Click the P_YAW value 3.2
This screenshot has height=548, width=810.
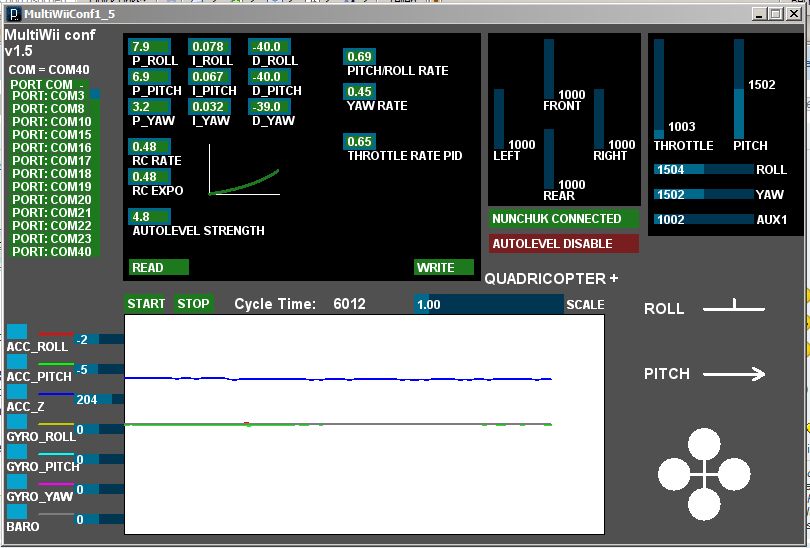coord(149,106)
